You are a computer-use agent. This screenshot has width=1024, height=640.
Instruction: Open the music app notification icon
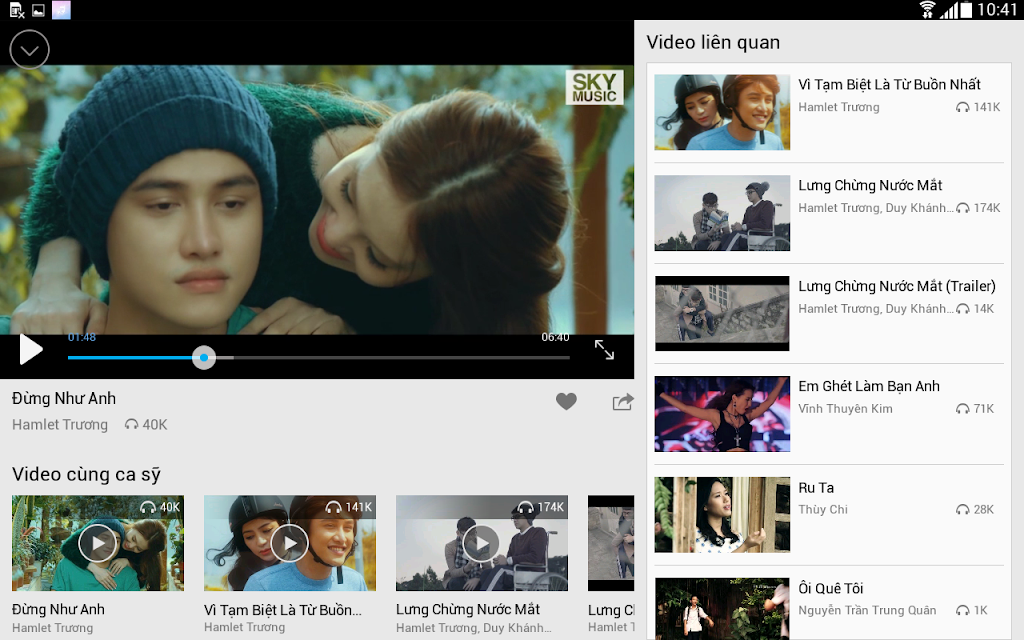pyautogui.click(x=61, y=10)
